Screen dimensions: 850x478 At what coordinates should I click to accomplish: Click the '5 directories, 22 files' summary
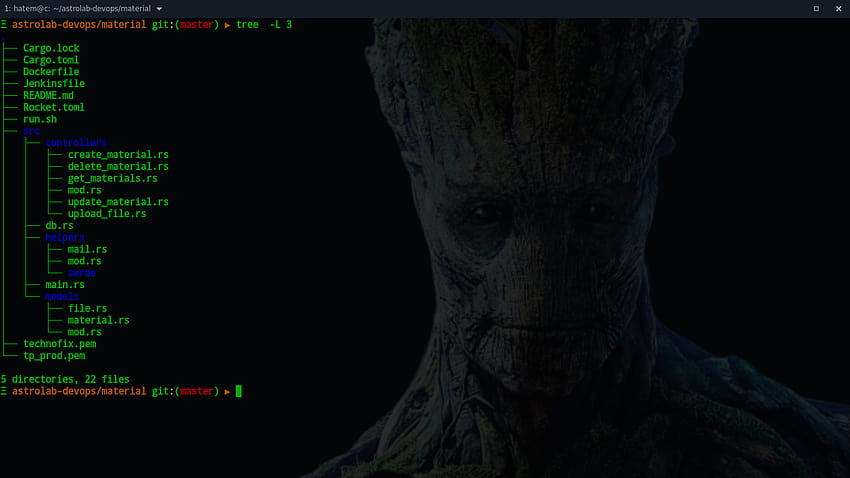pos(65,379)
